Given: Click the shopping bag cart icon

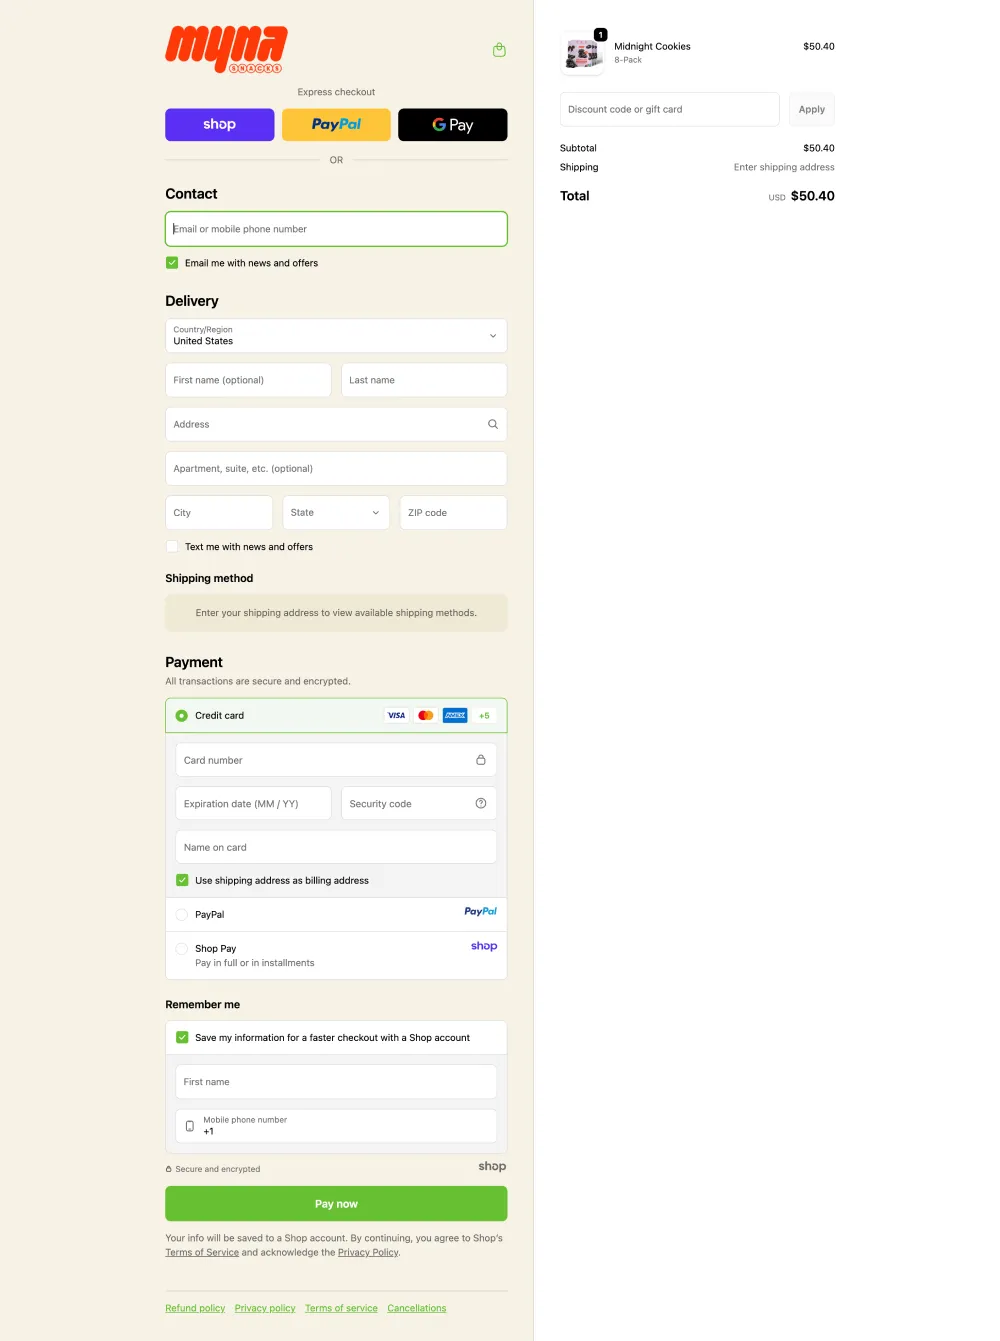Looking at the screenshot, I should (499, 50).
